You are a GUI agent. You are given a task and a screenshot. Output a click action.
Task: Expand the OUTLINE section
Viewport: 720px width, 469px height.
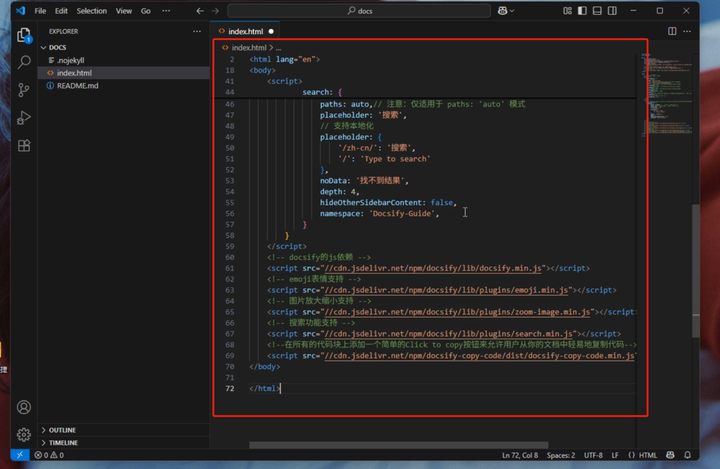(62, 430)
